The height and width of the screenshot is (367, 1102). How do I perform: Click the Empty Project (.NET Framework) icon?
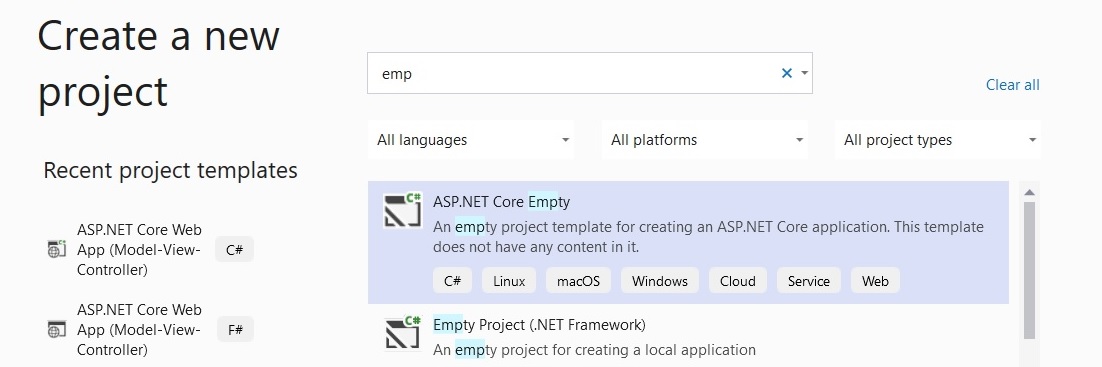tap(403, 332)
